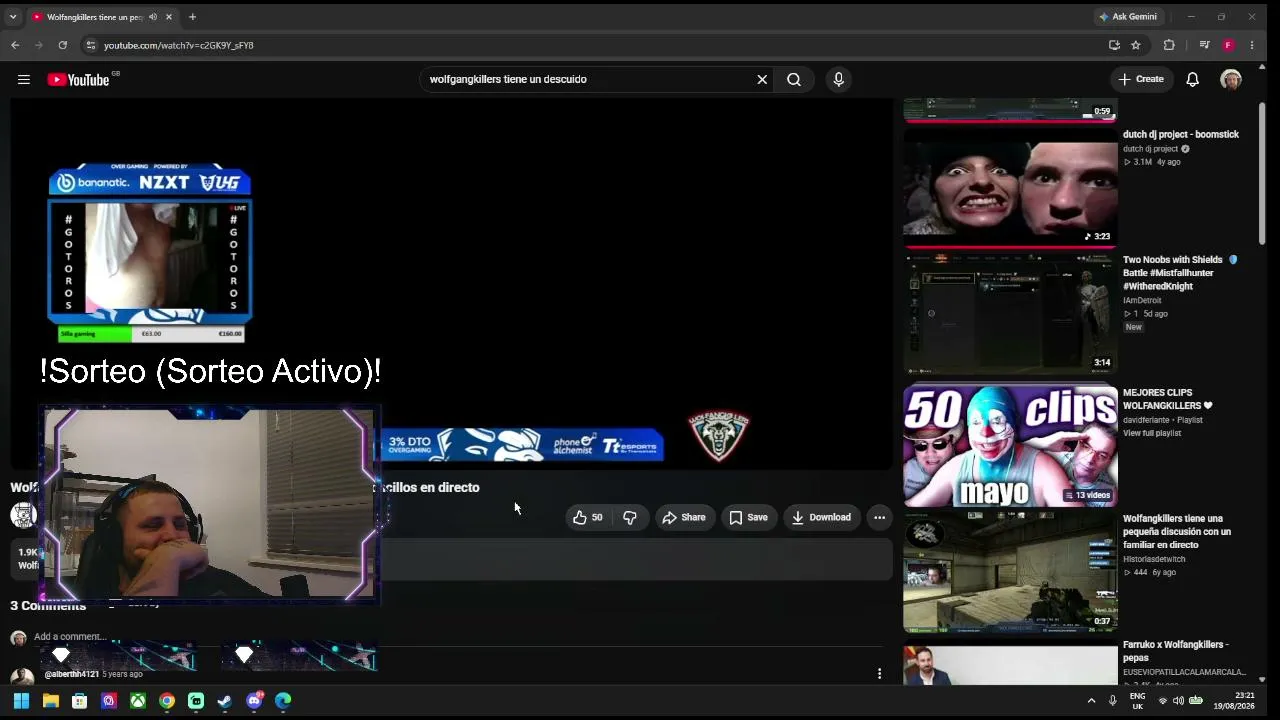Mute the tab via the speaker icon
Image resolution: width=1280 pixels, height=720 pixels.
pyautogui.click(x=153, y=17)
